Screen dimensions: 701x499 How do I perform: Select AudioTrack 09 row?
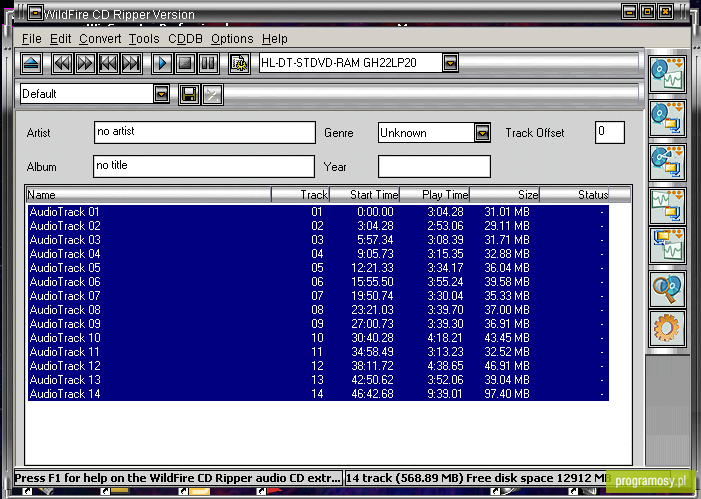coord(318,324)
